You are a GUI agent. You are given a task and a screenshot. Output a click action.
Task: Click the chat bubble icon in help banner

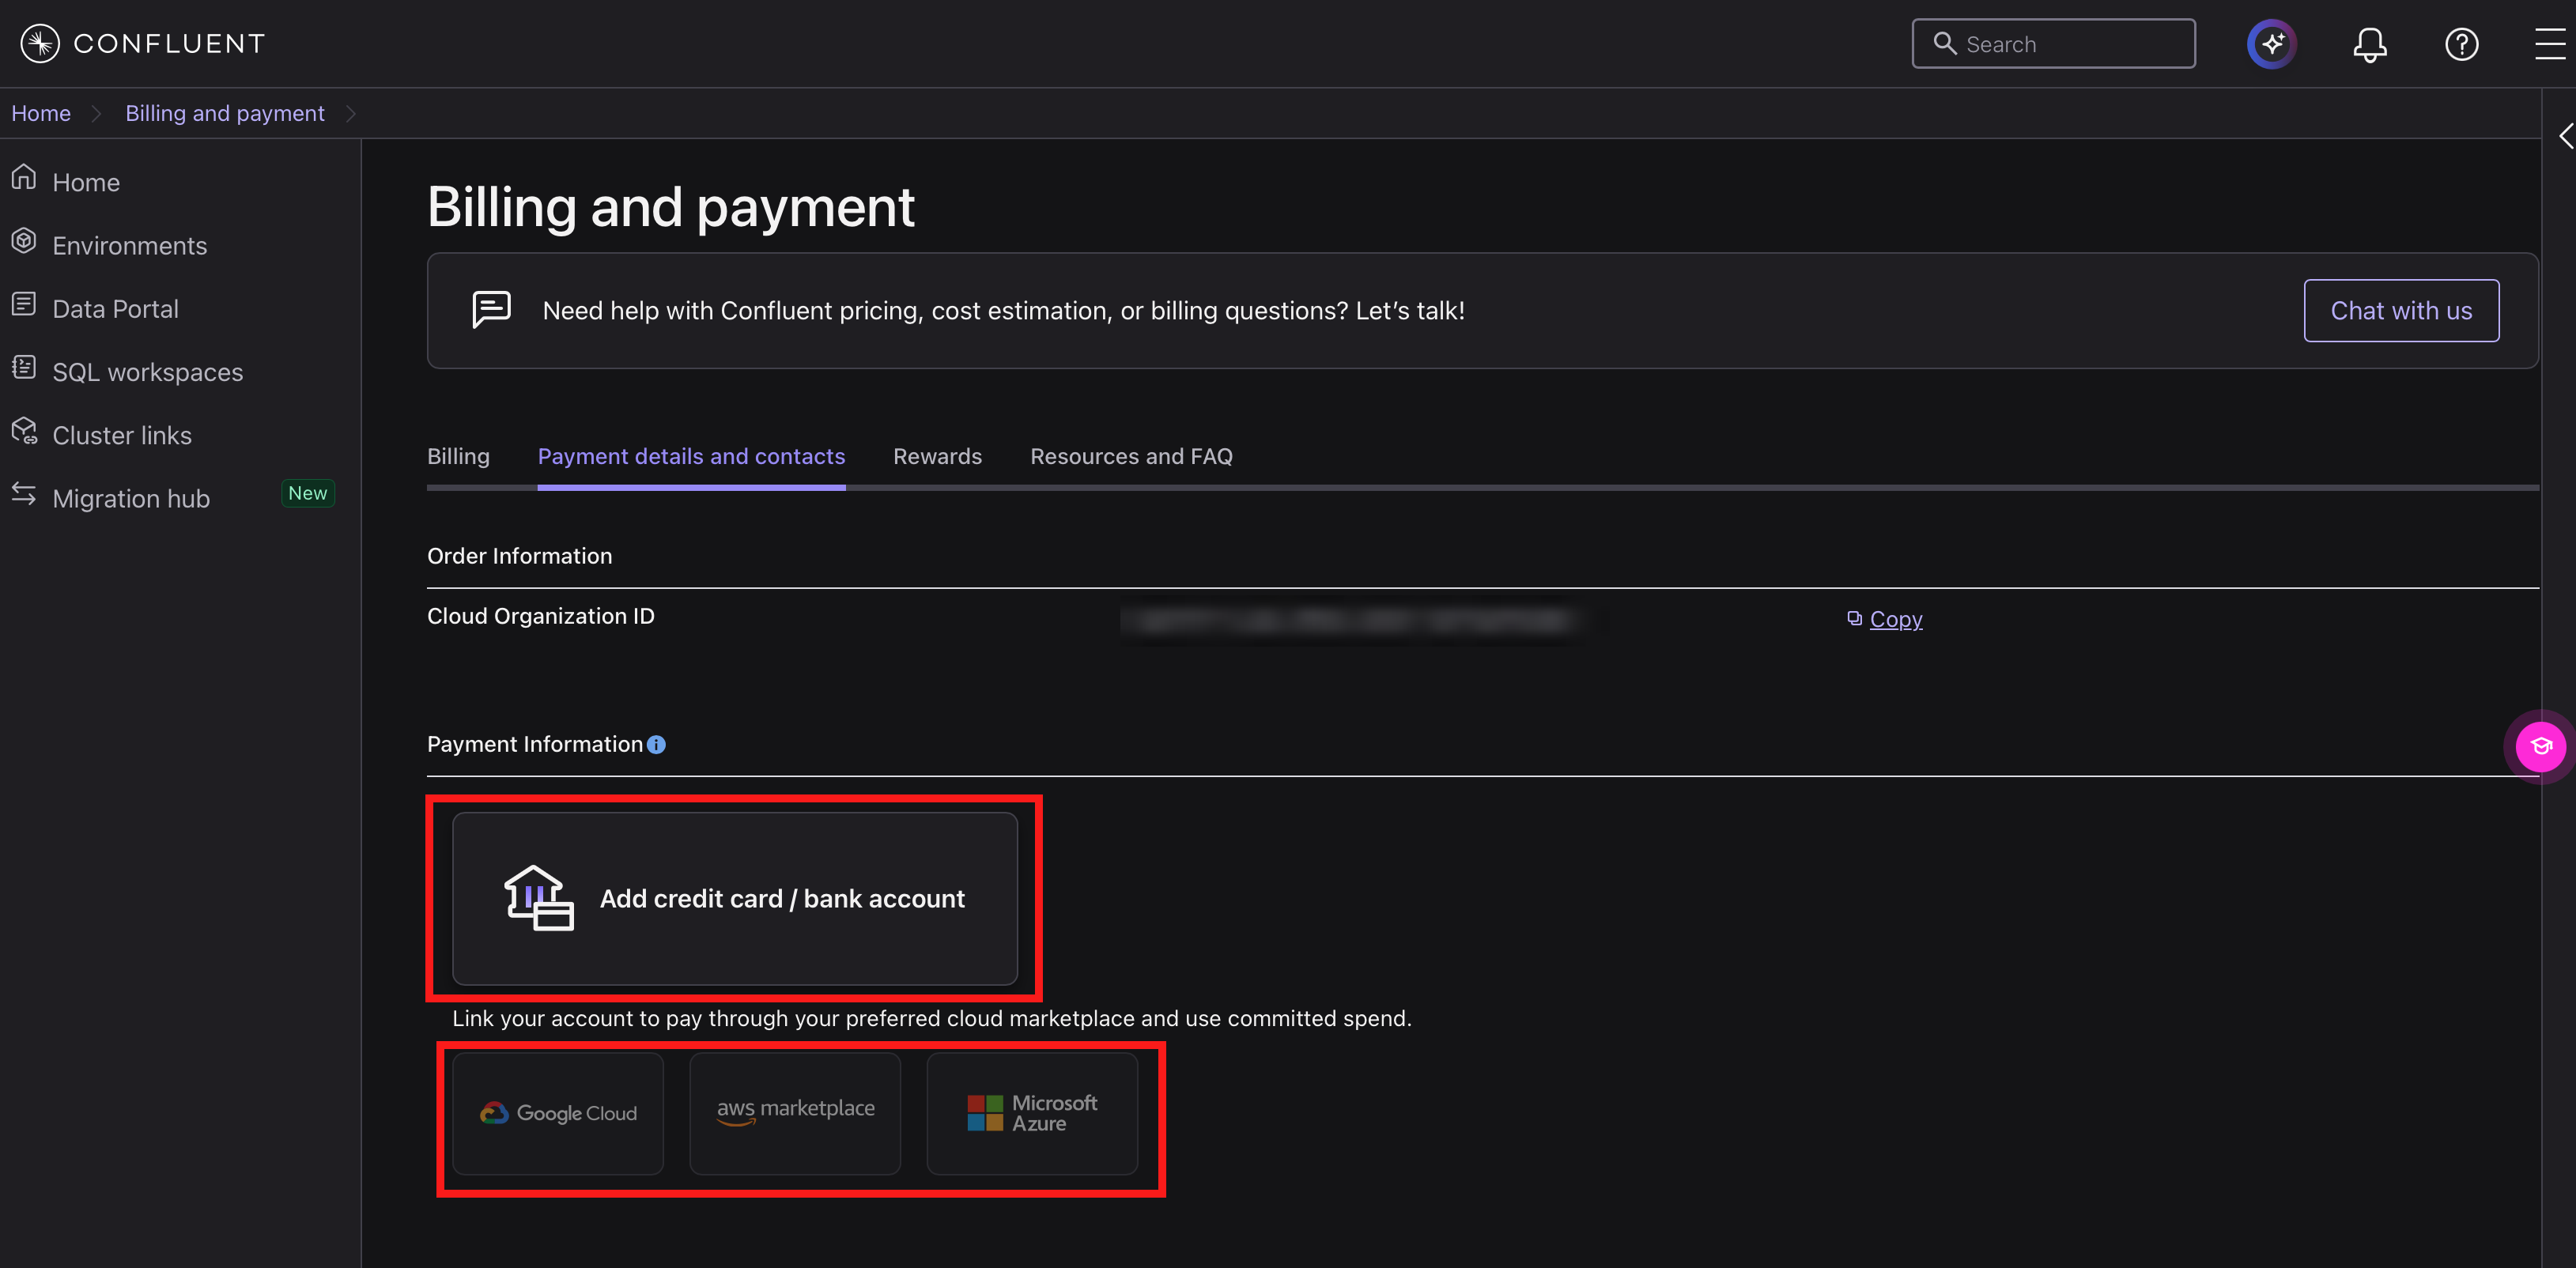click(x=491, y=310)
